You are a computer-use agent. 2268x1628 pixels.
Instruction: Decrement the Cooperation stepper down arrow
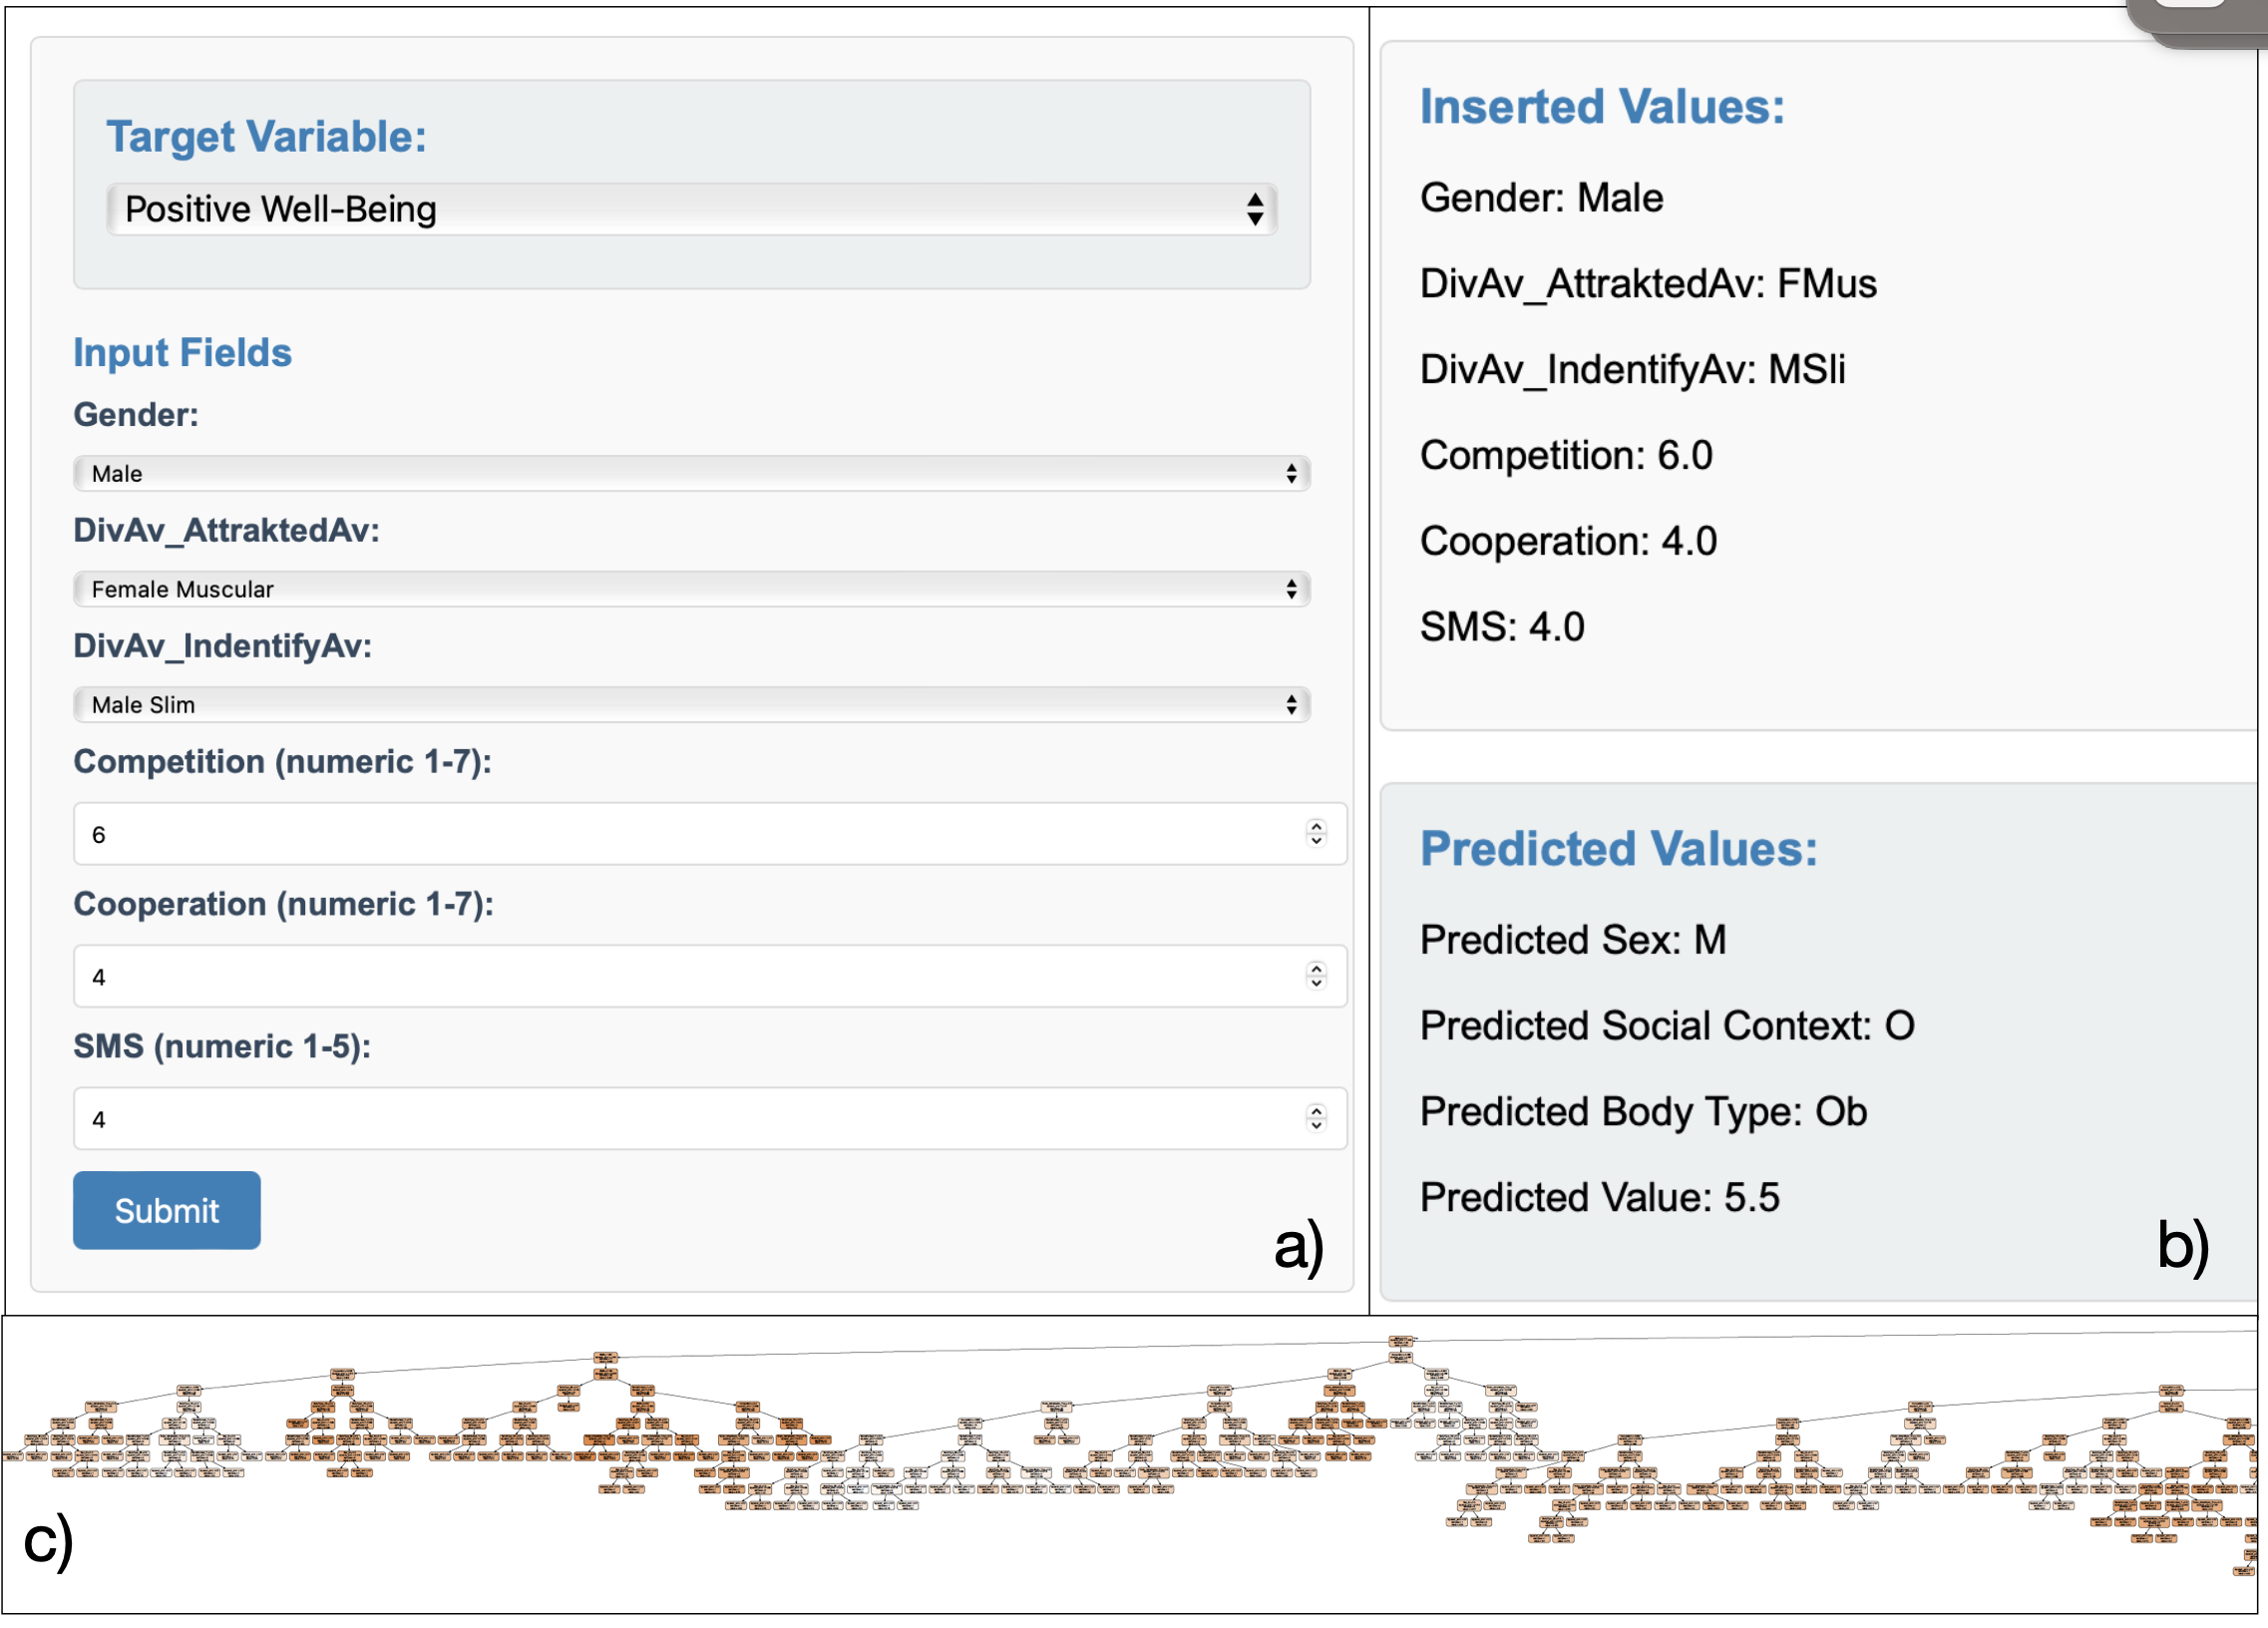click(x=1316, y=983)
